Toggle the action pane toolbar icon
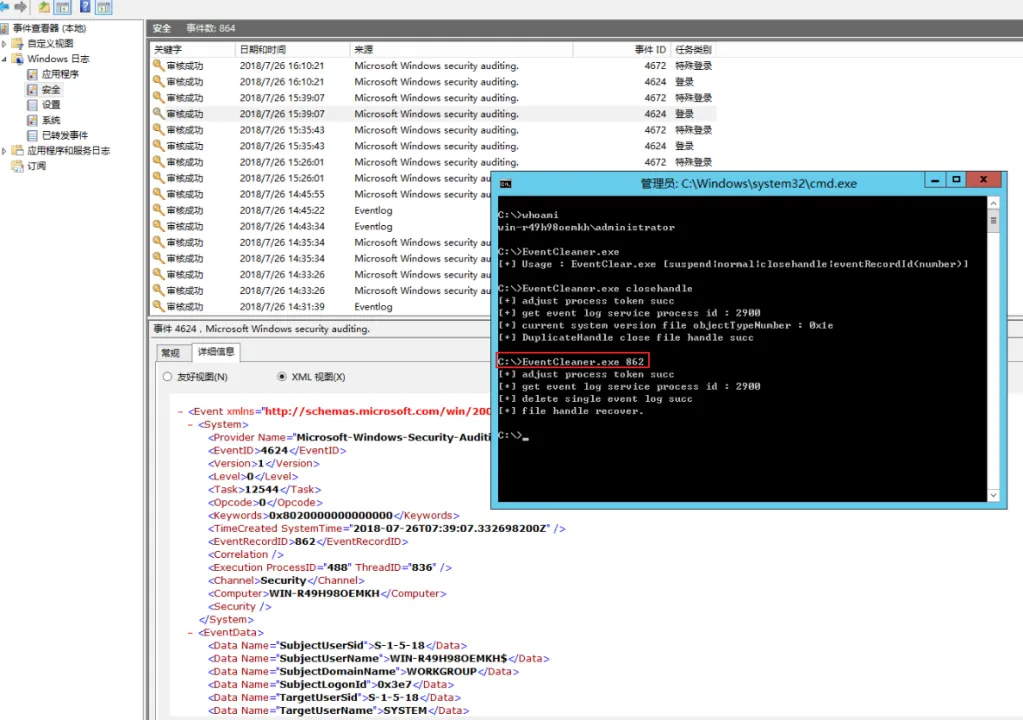1023x720 pixels. pos(104,7)
